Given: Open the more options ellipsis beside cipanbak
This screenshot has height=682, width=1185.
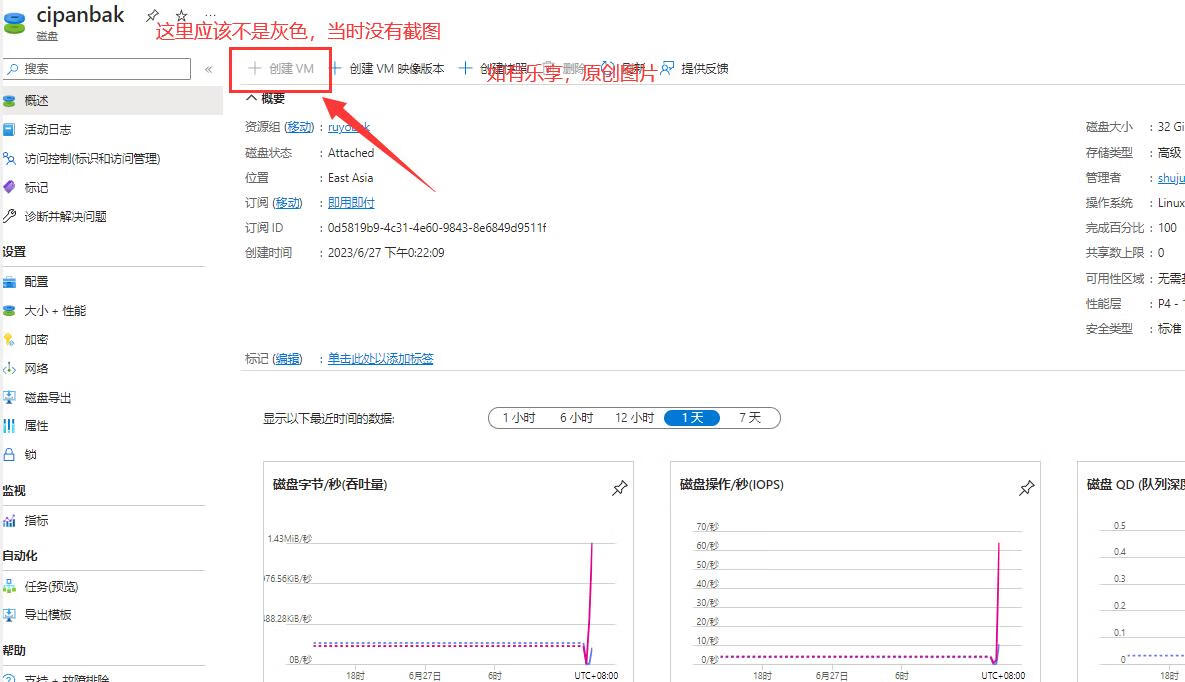Looking at the screenshot, I should 210,15.
